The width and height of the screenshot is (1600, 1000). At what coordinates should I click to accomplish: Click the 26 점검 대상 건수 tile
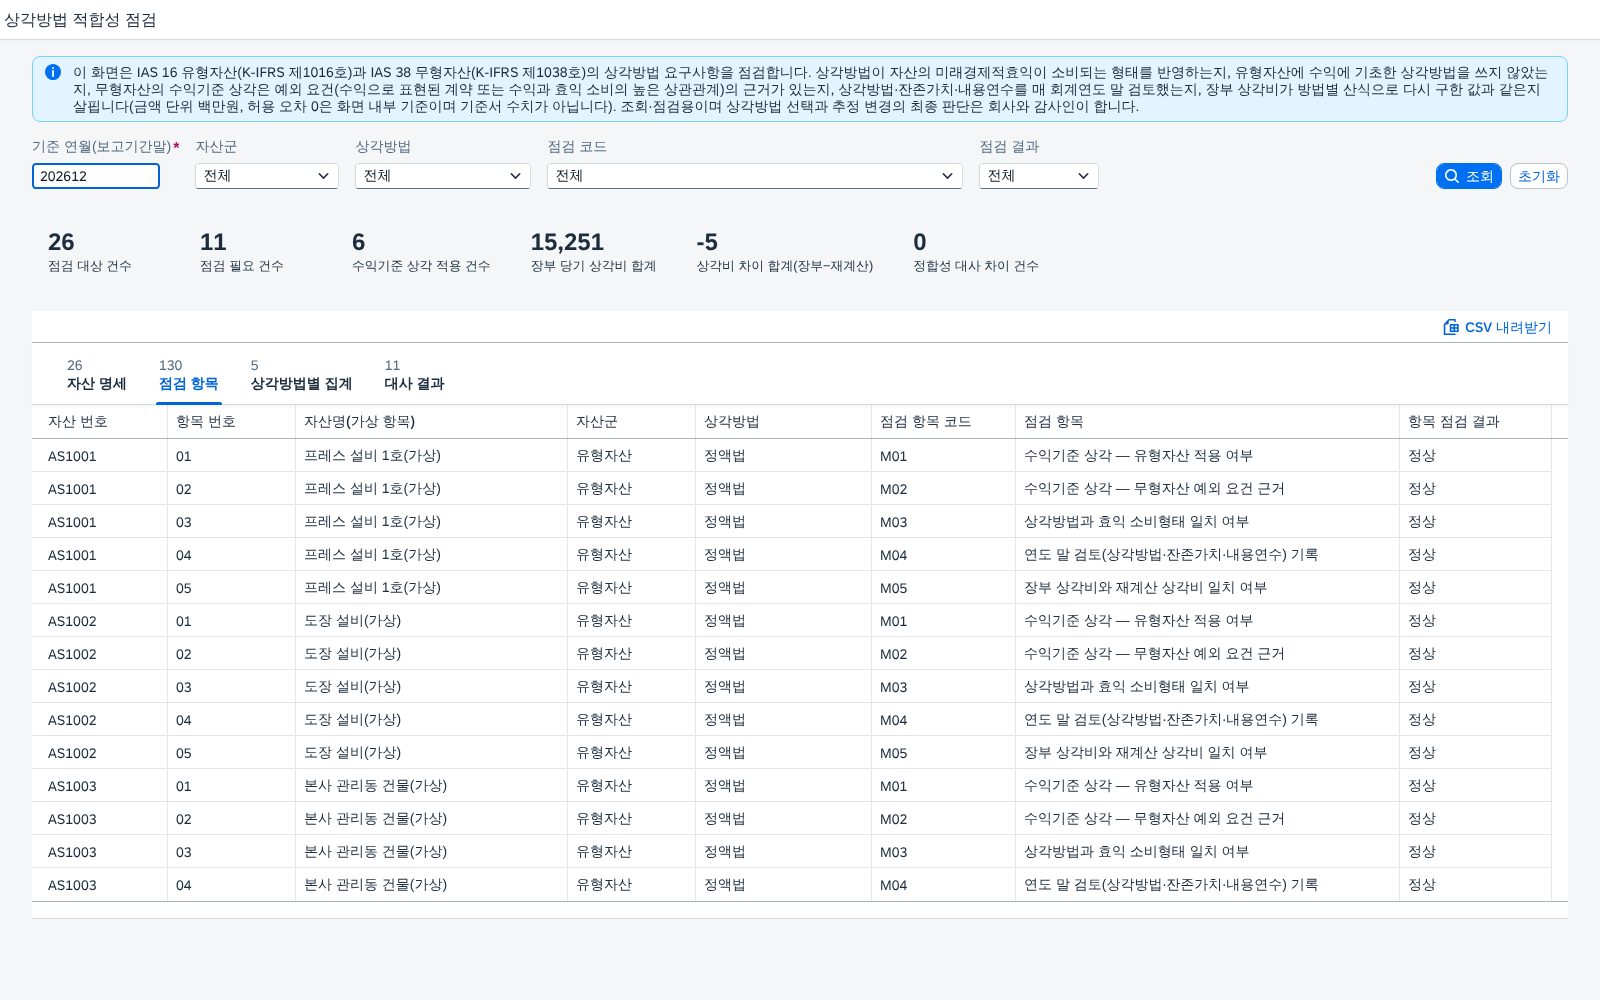point(90,252)
